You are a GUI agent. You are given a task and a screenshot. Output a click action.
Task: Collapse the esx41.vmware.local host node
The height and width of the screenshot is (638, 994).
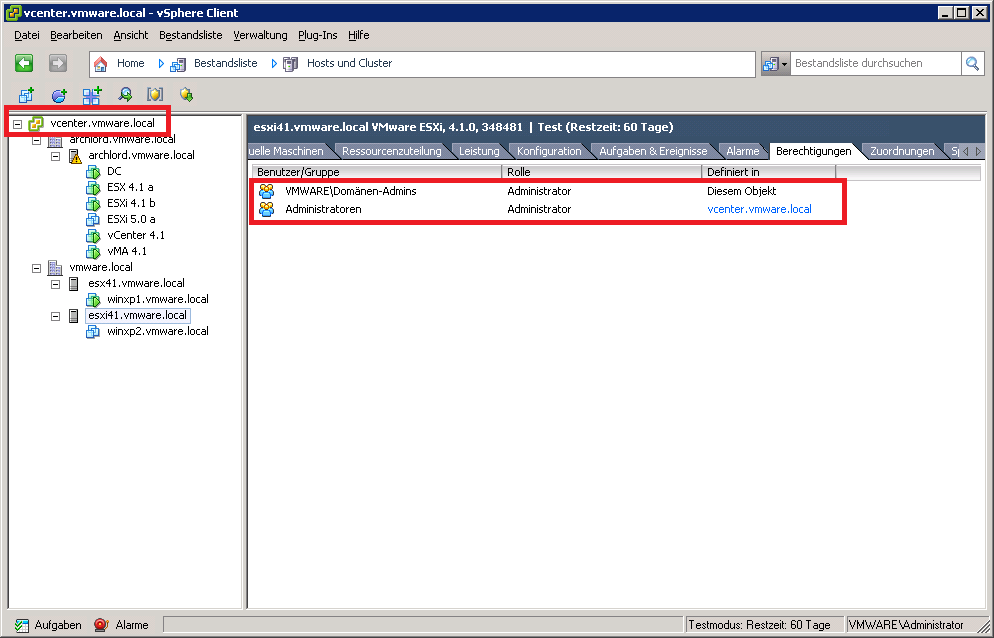tap(56, 283)
